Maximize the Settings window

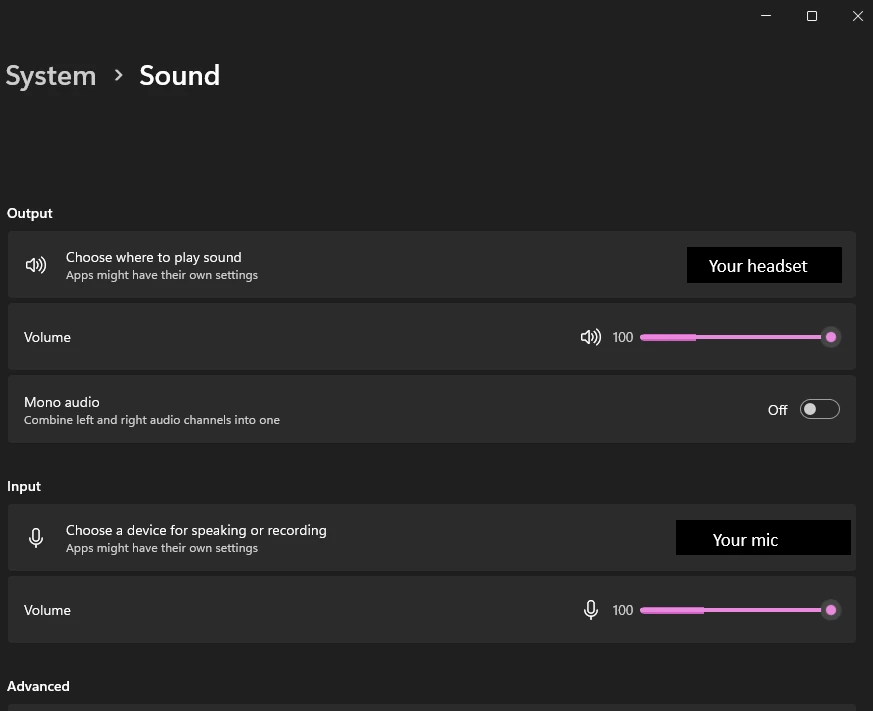click(x=812, y=16)
